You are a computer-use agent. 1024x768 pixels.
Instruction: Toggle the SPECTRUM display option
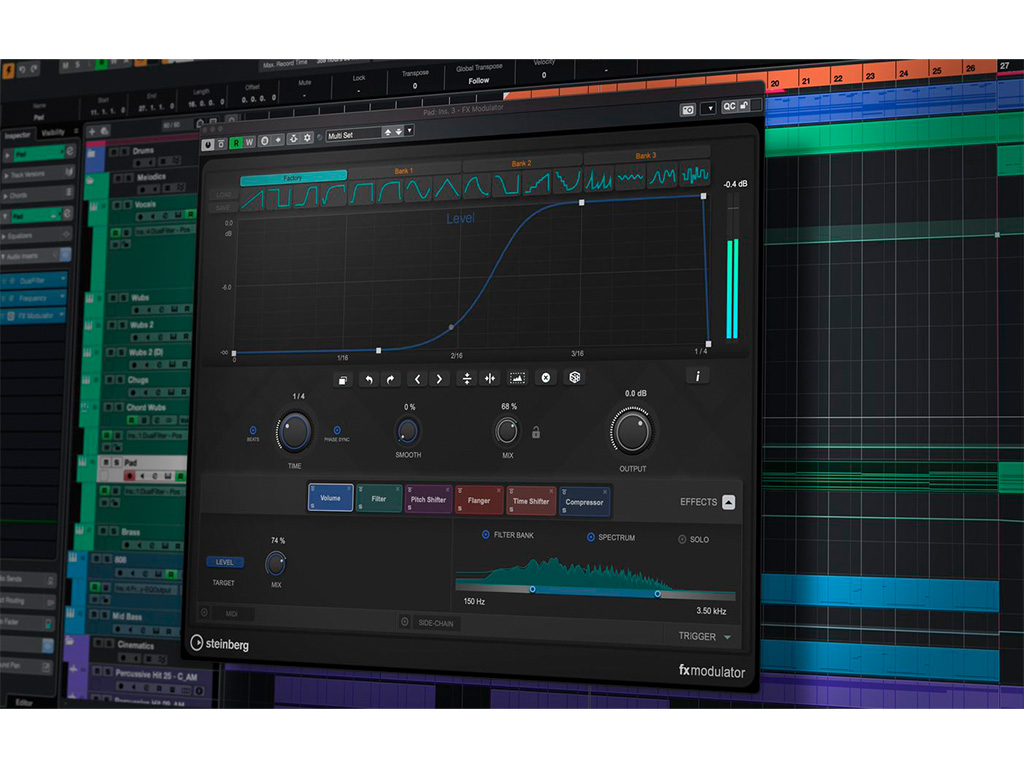tap(590, 537)
